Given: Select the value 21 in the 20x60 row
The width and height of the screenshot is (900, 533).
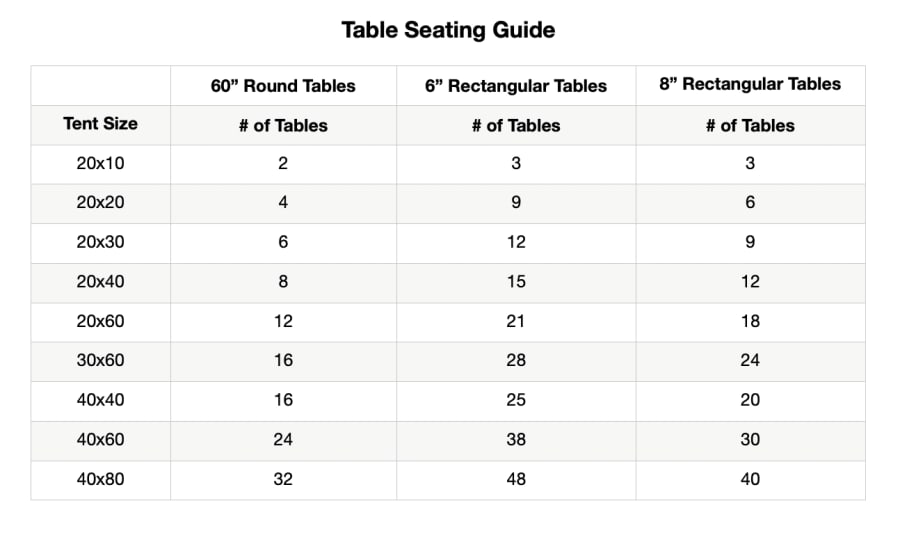Looking at the screenshot, I should (516, 321).
